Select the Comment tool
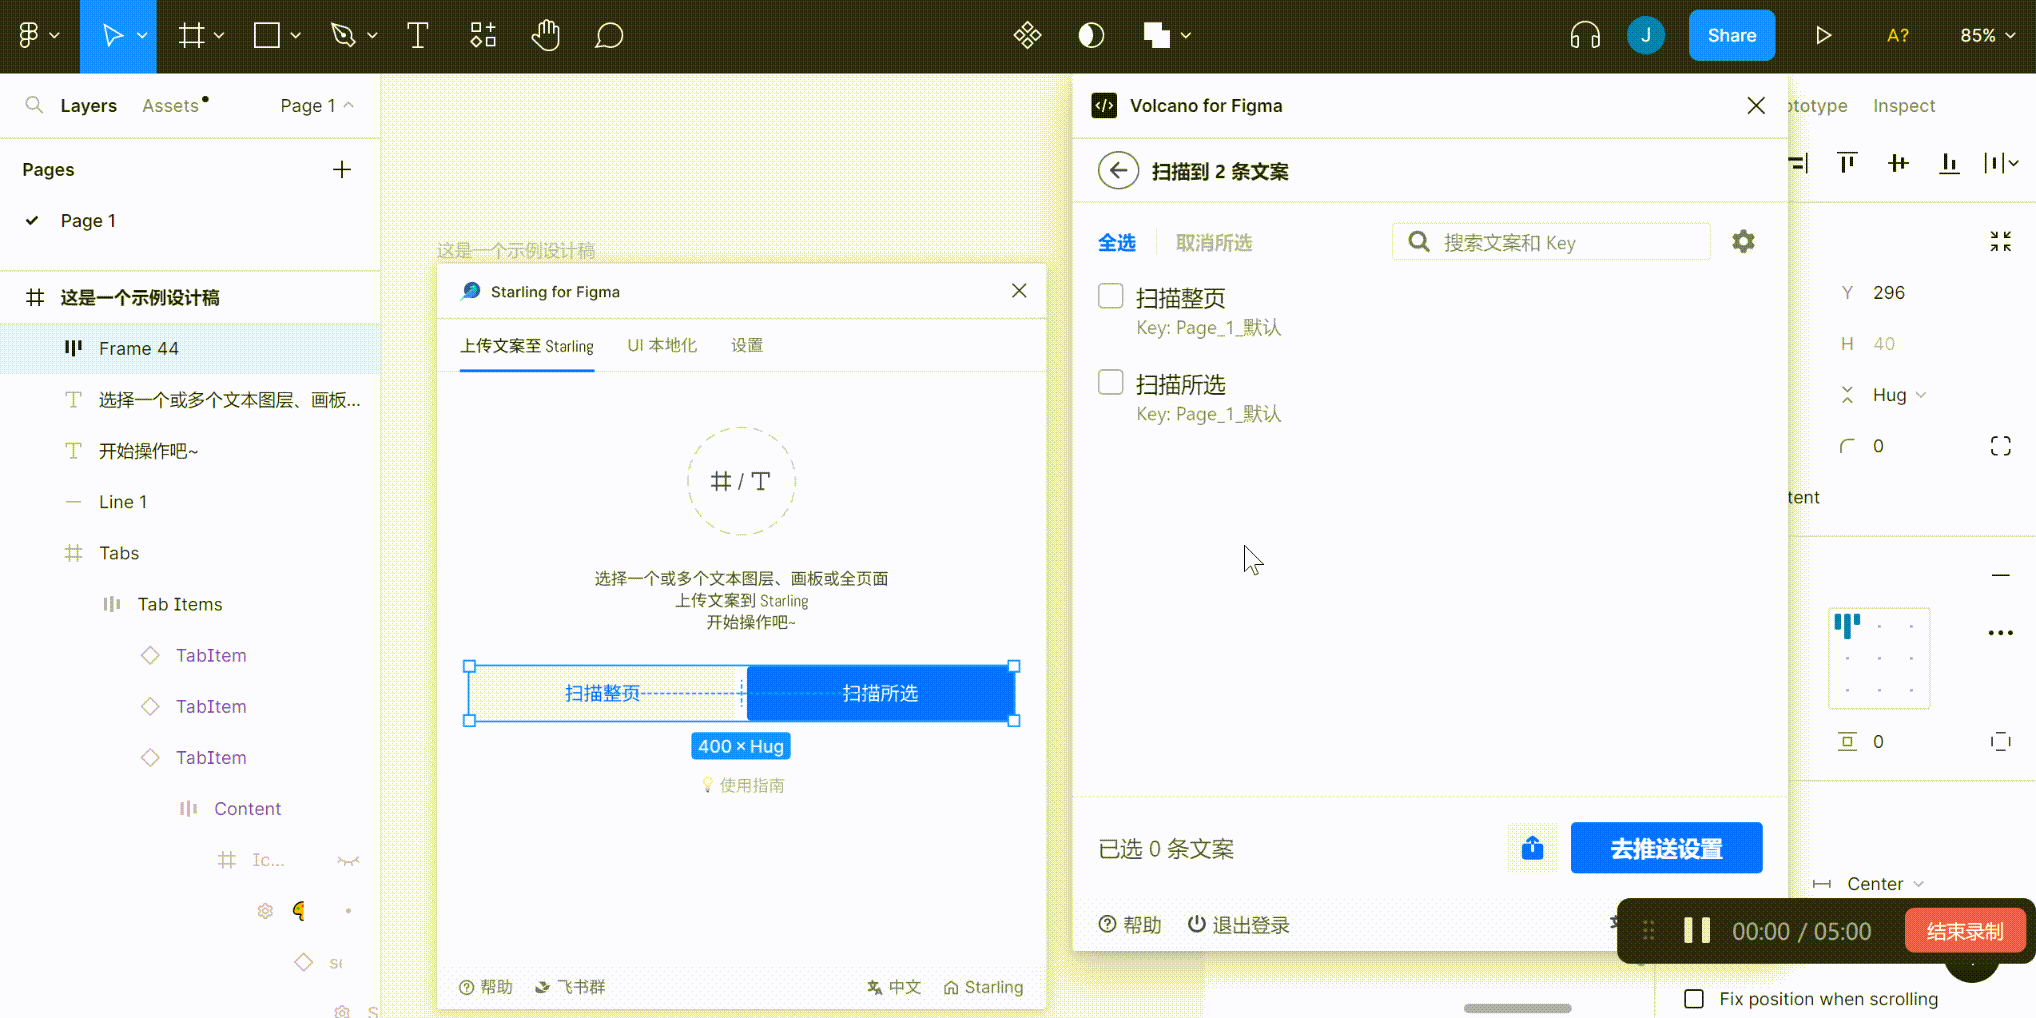Screen dimensions: 2036x1018 coord(609,36)
